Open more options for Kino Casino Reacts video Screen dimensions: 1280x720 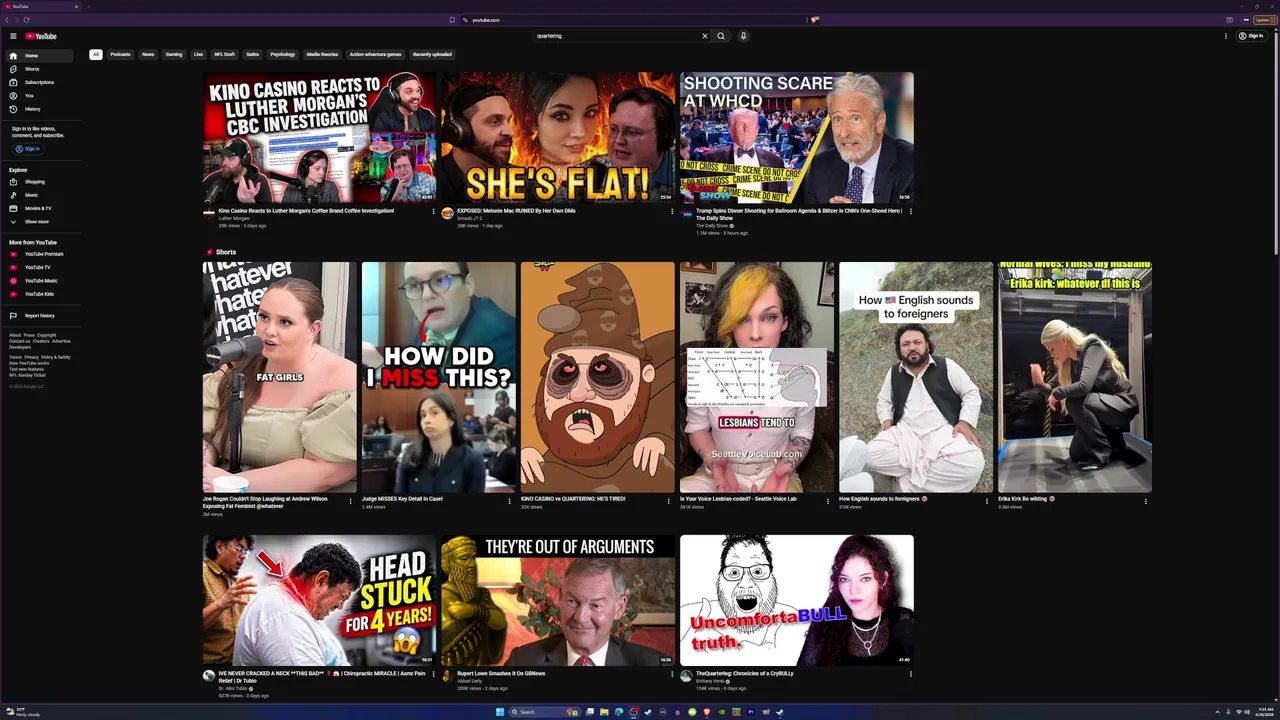(433, 211)
